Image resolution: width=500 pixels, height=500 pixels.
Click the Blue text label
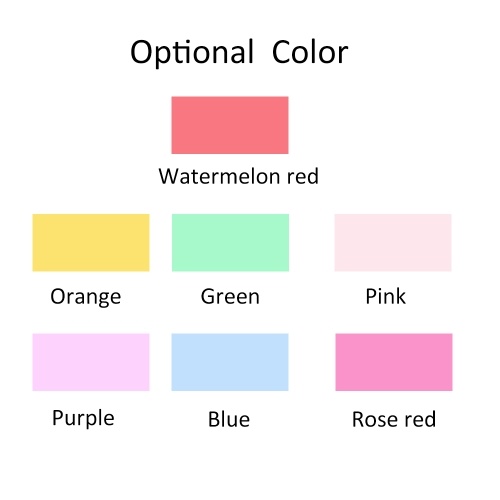229,419
